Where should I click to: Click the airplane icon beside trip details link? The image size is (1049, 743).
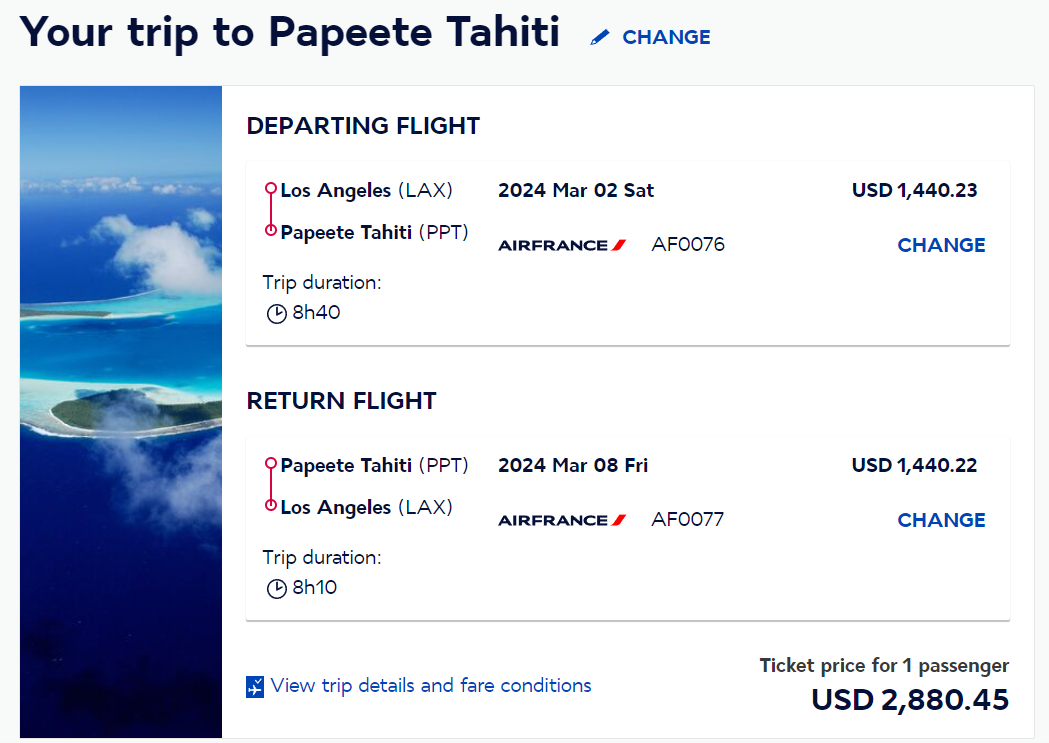tap(255, 687)
